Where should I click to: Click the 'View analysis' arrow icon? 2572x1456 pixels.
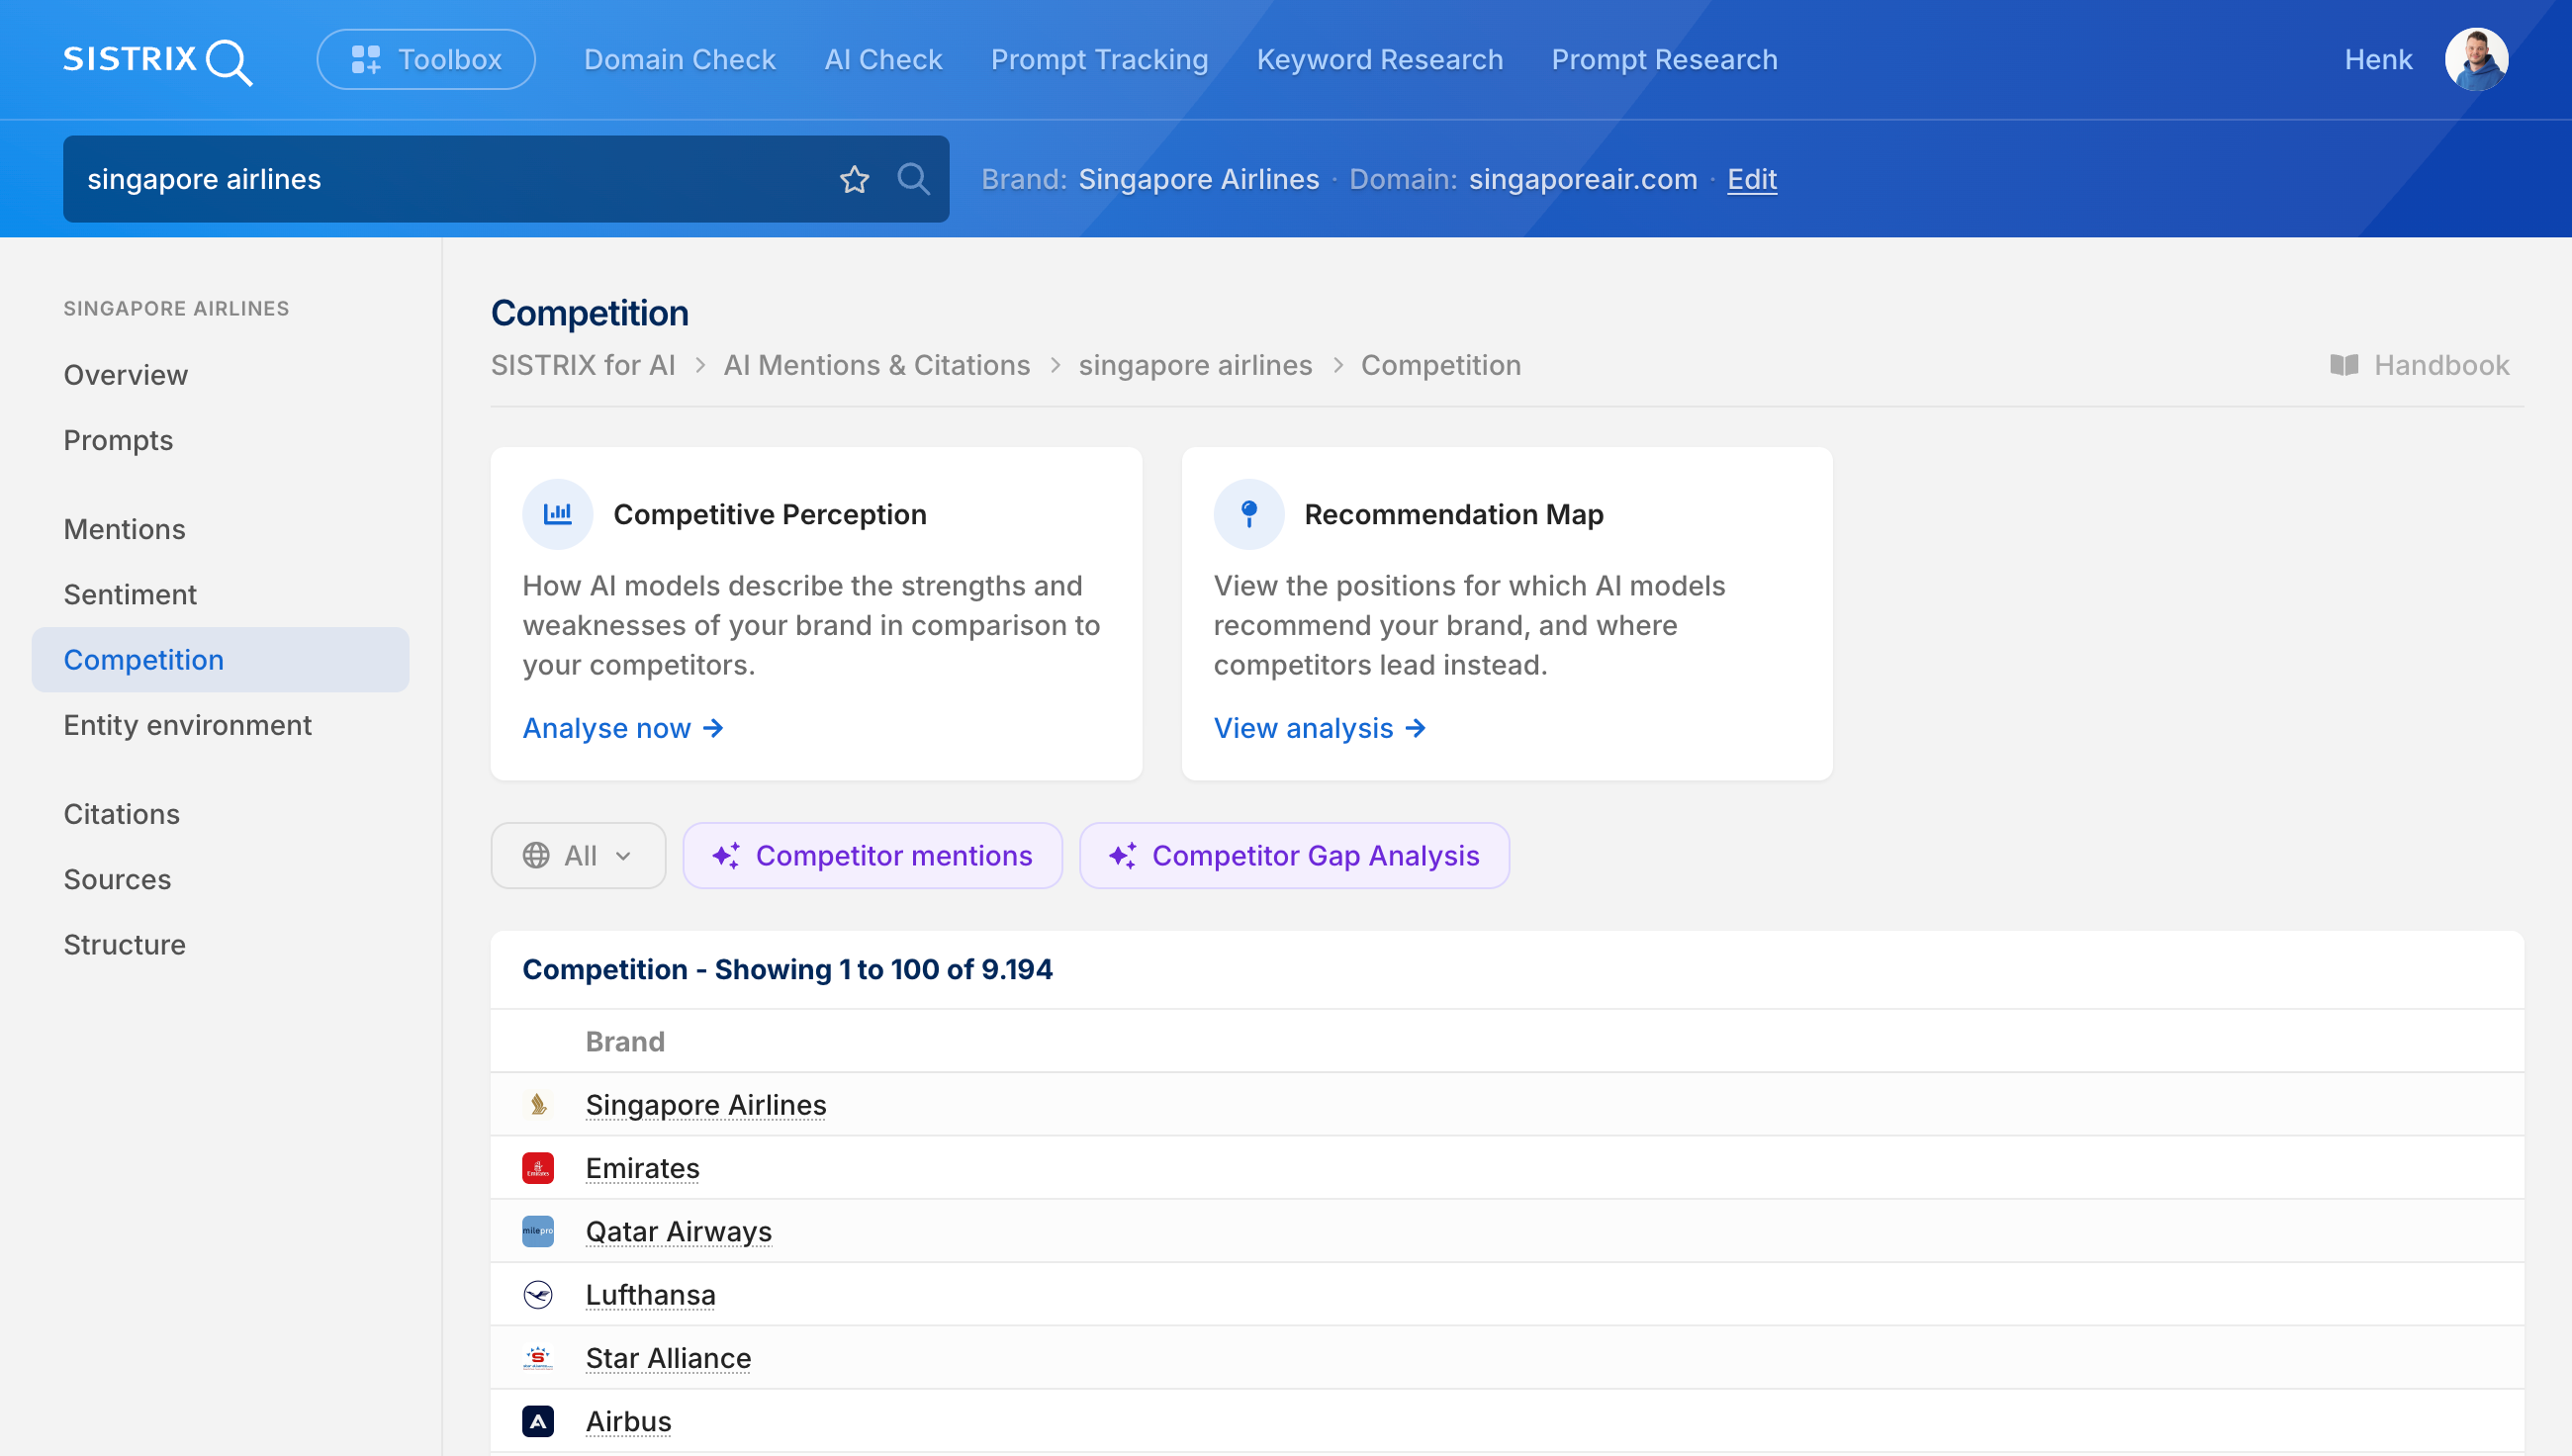coord(1415,728)
